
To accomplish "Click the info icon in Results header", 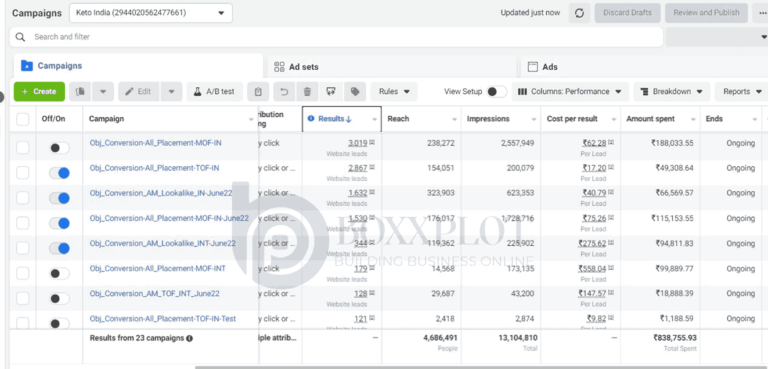I will pos(311,119).
